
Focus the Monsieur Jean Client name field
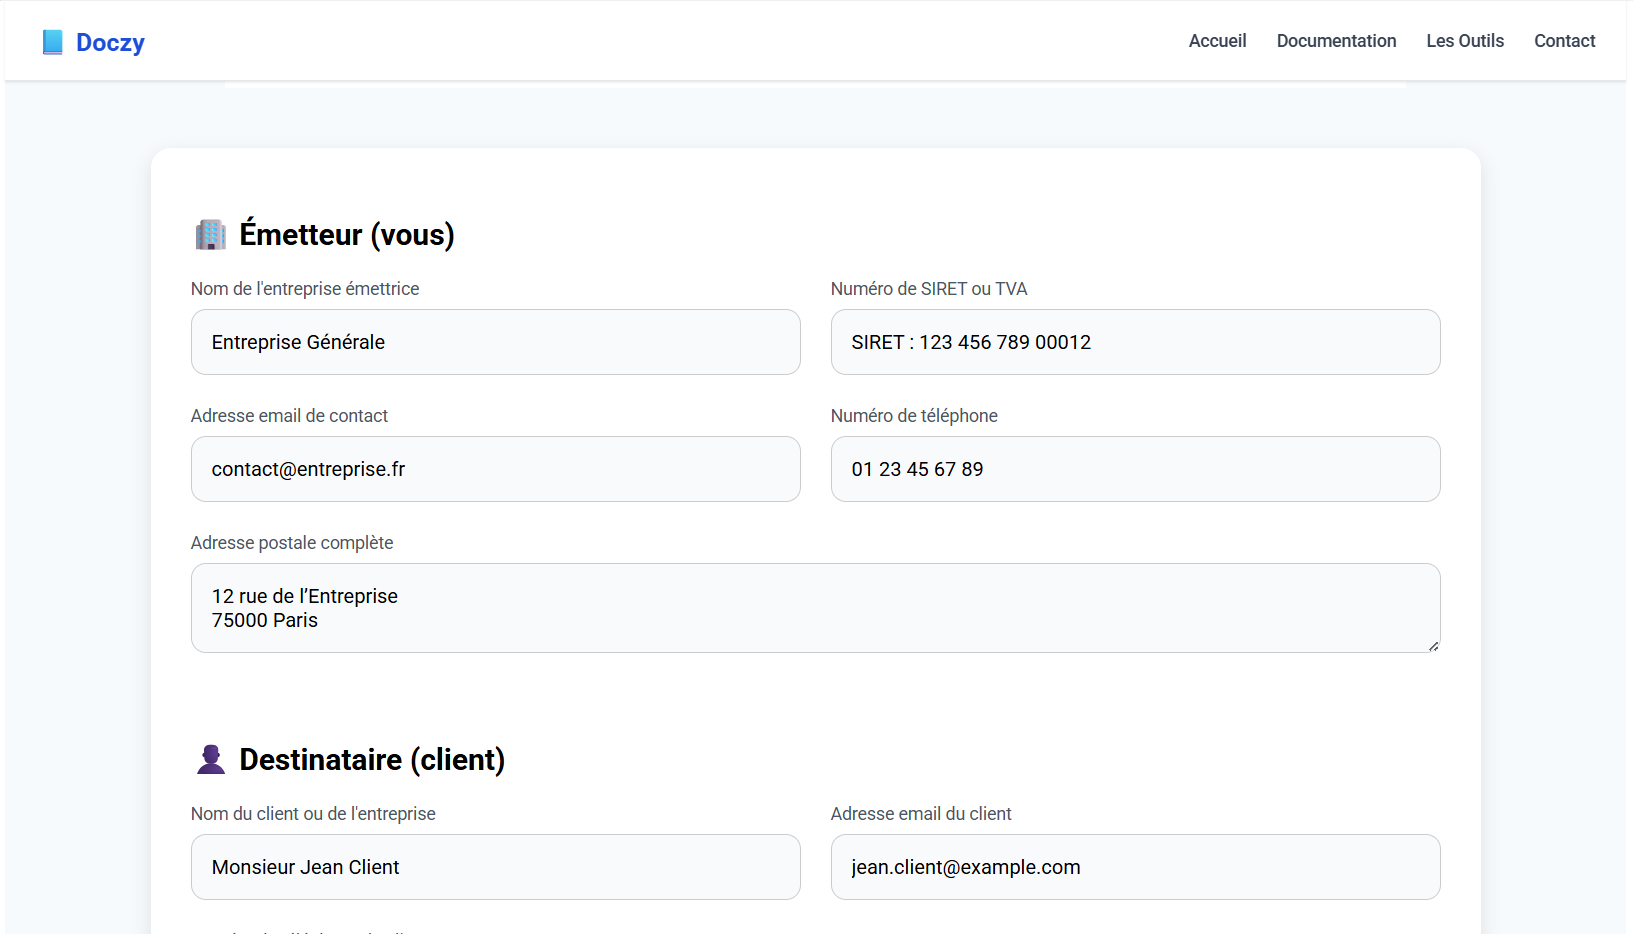495,867
